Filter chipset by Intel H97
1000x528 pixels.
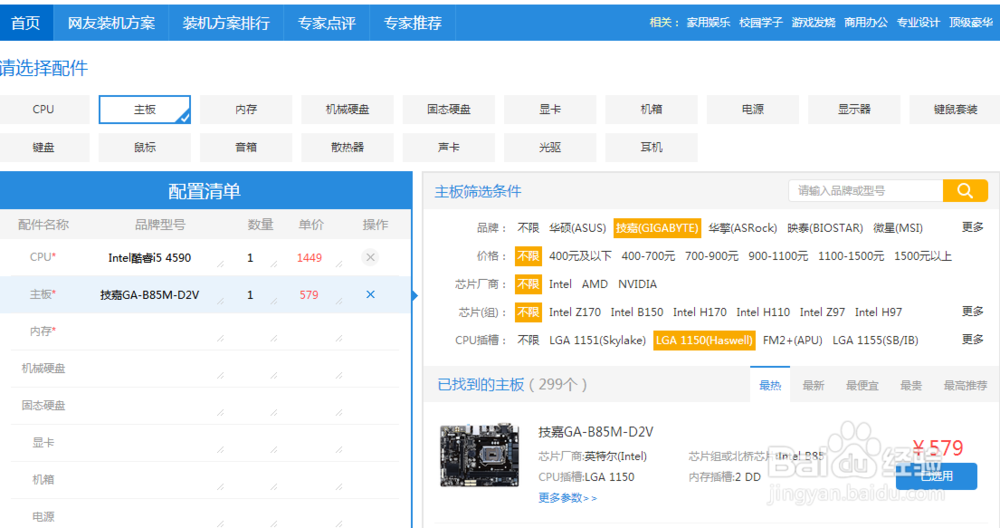[x=878, y=312]
